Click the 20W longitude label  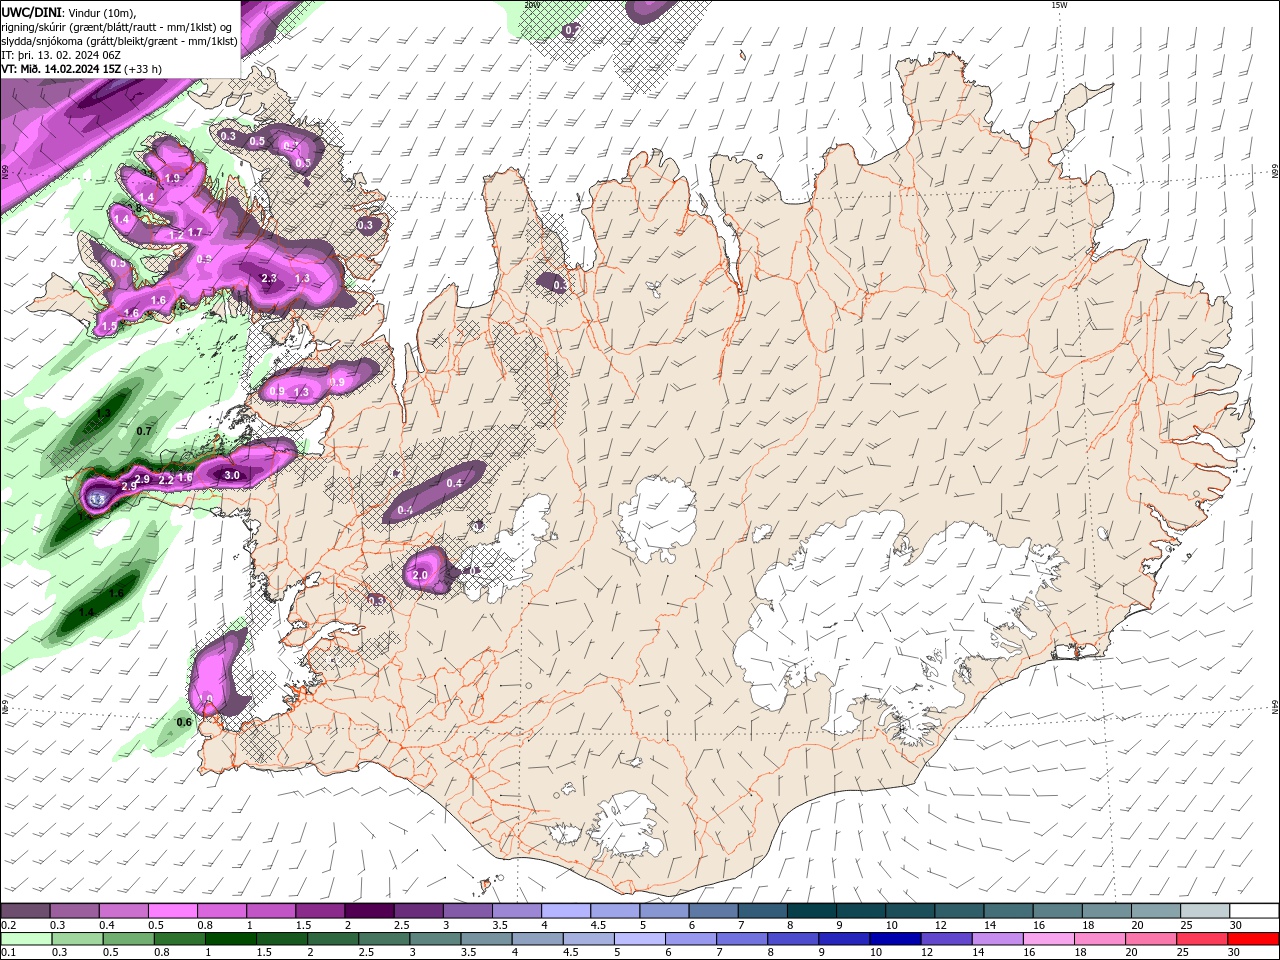(532, 5)
